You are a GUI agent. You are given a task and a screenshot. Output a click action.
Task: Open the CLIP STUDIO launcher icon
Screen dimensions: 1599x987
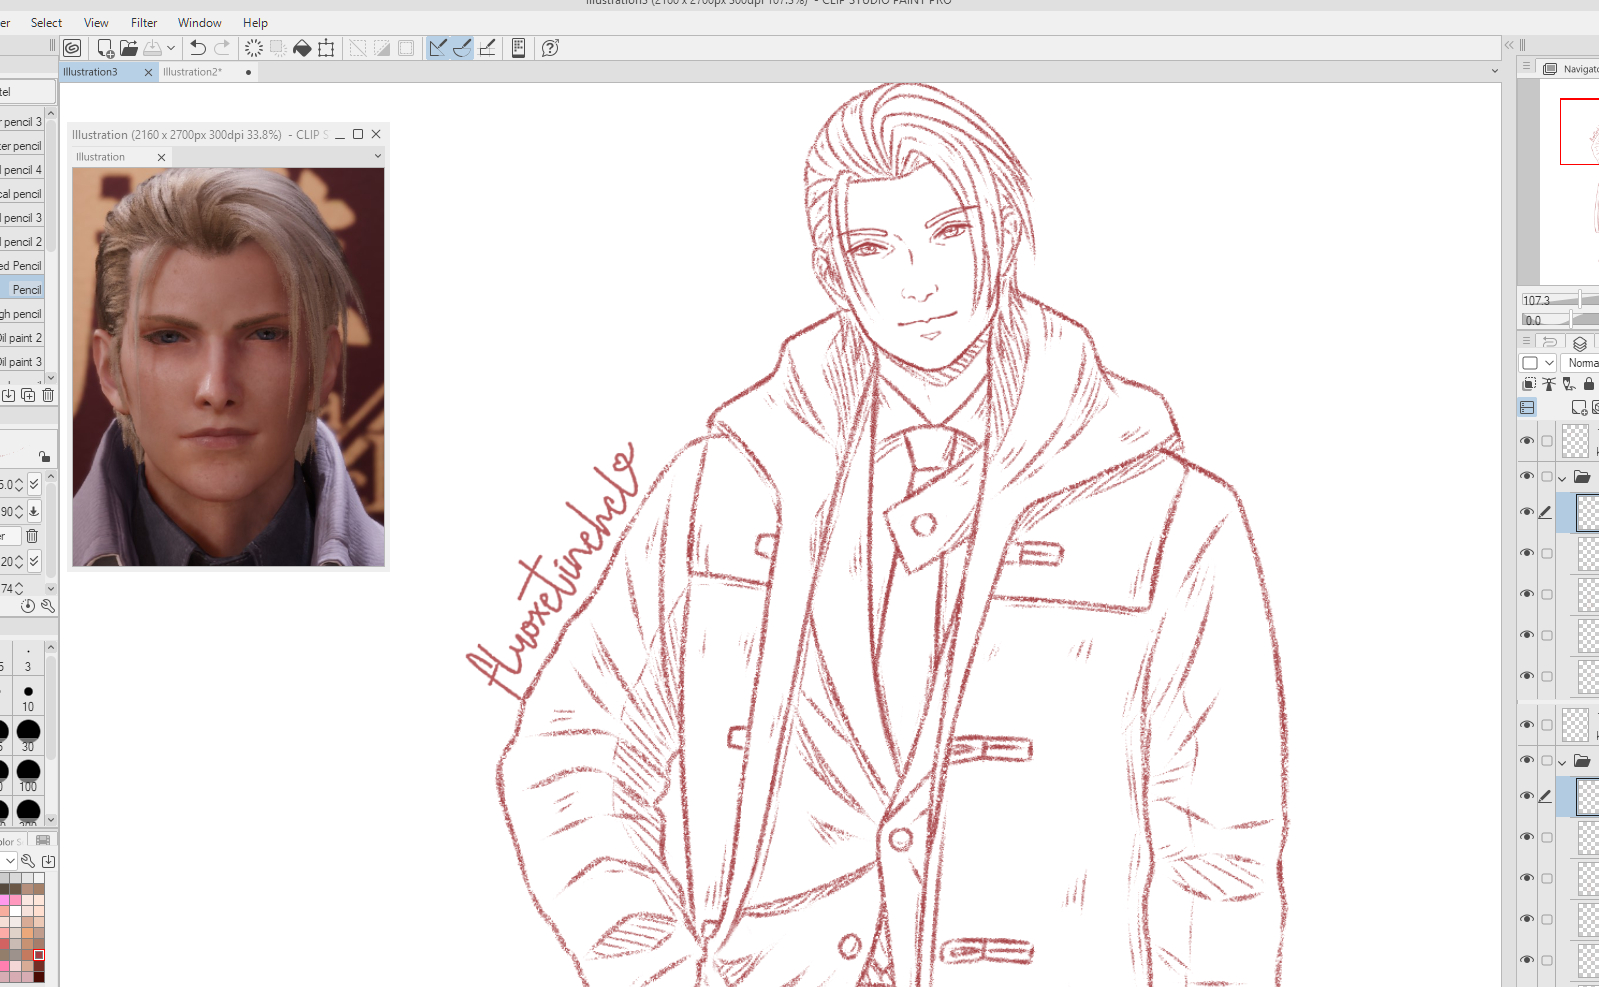pos(72,48)
